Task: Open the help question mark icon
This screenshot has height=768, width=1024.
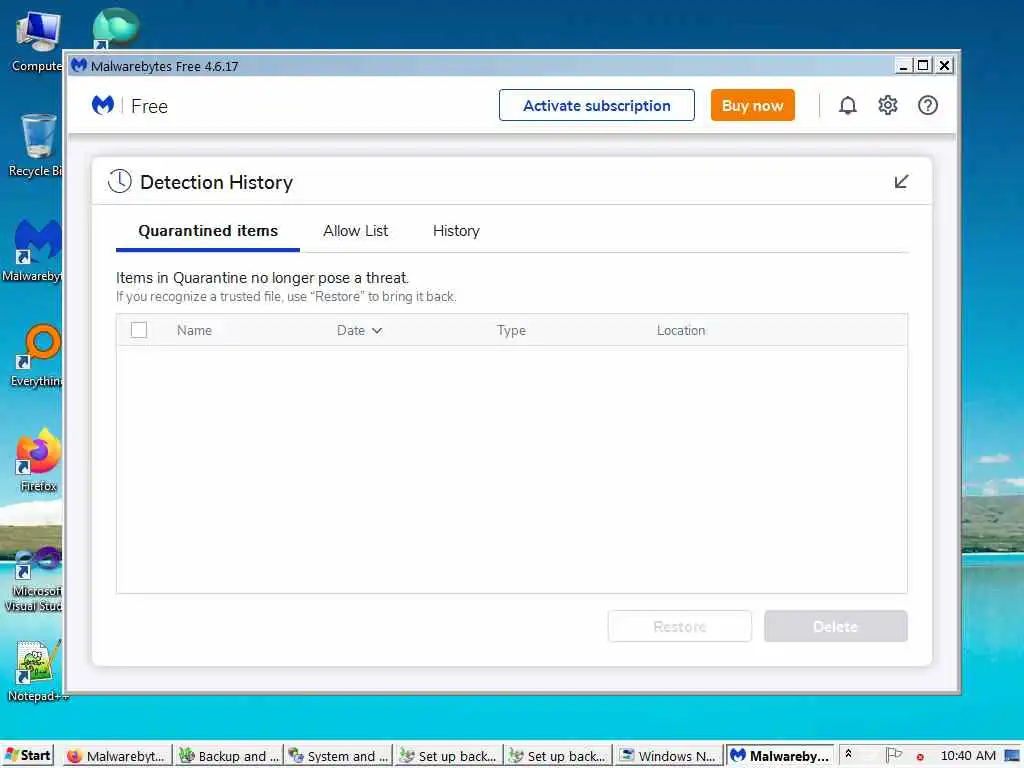Action: coord(927,105)
